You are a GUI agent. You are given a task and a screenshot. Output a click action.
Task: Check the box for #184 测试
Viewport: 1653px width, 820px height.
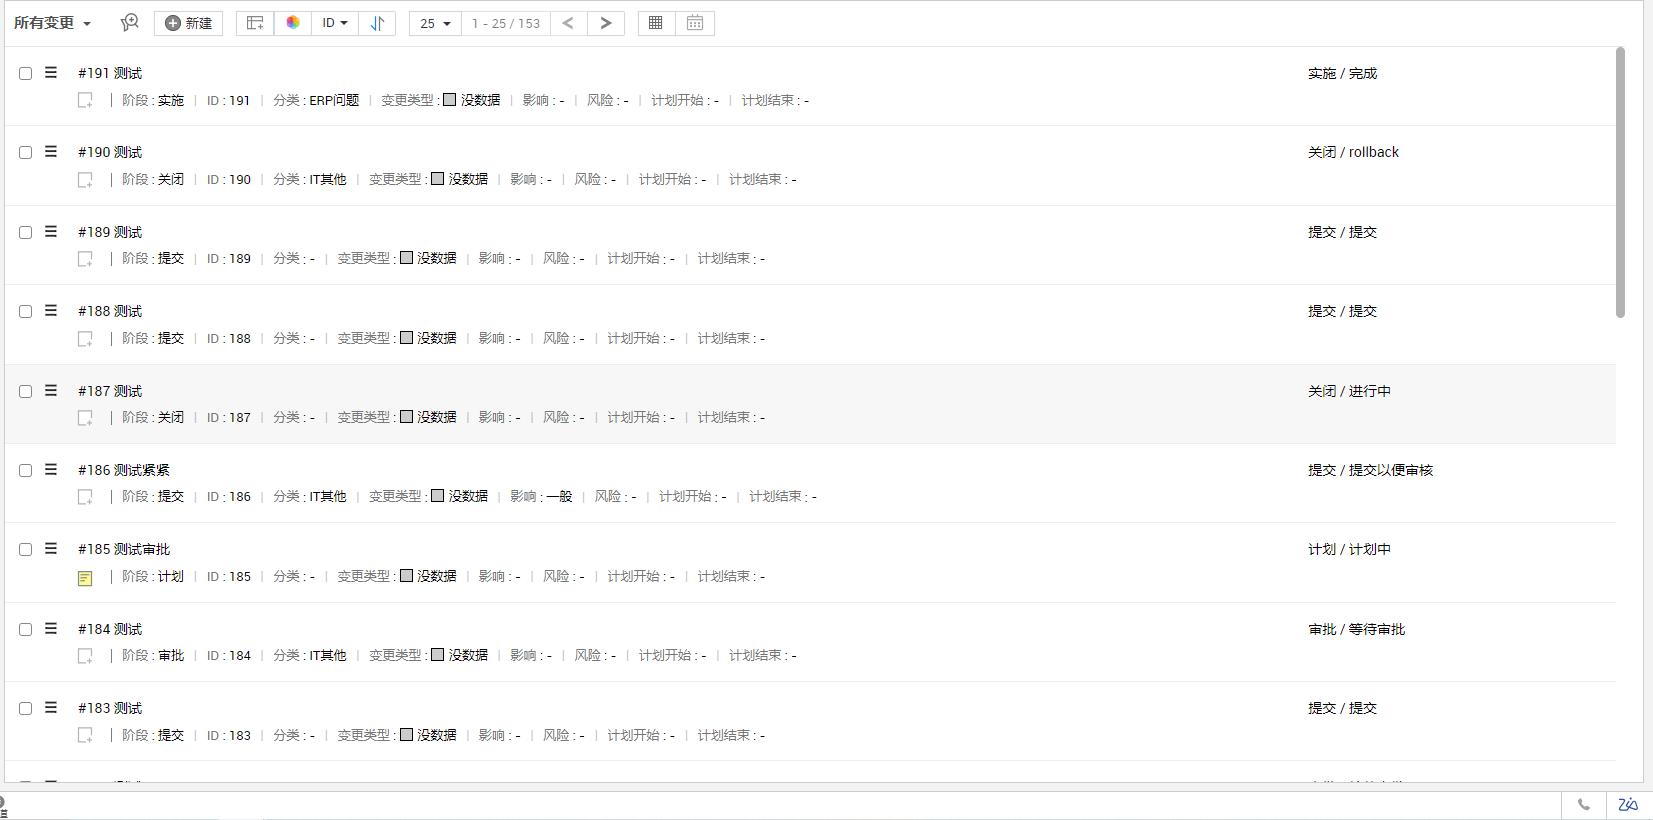coord(26,629)
